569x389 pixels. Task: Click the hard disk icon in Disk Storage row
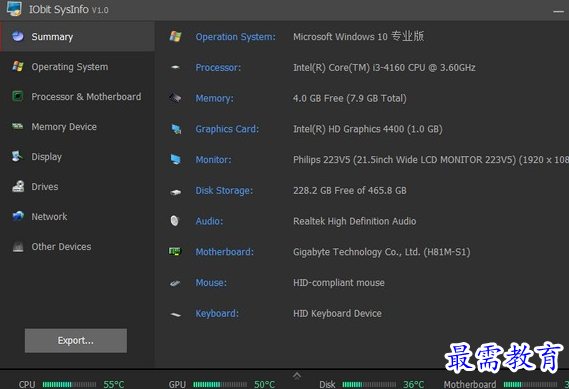(176, 192)
